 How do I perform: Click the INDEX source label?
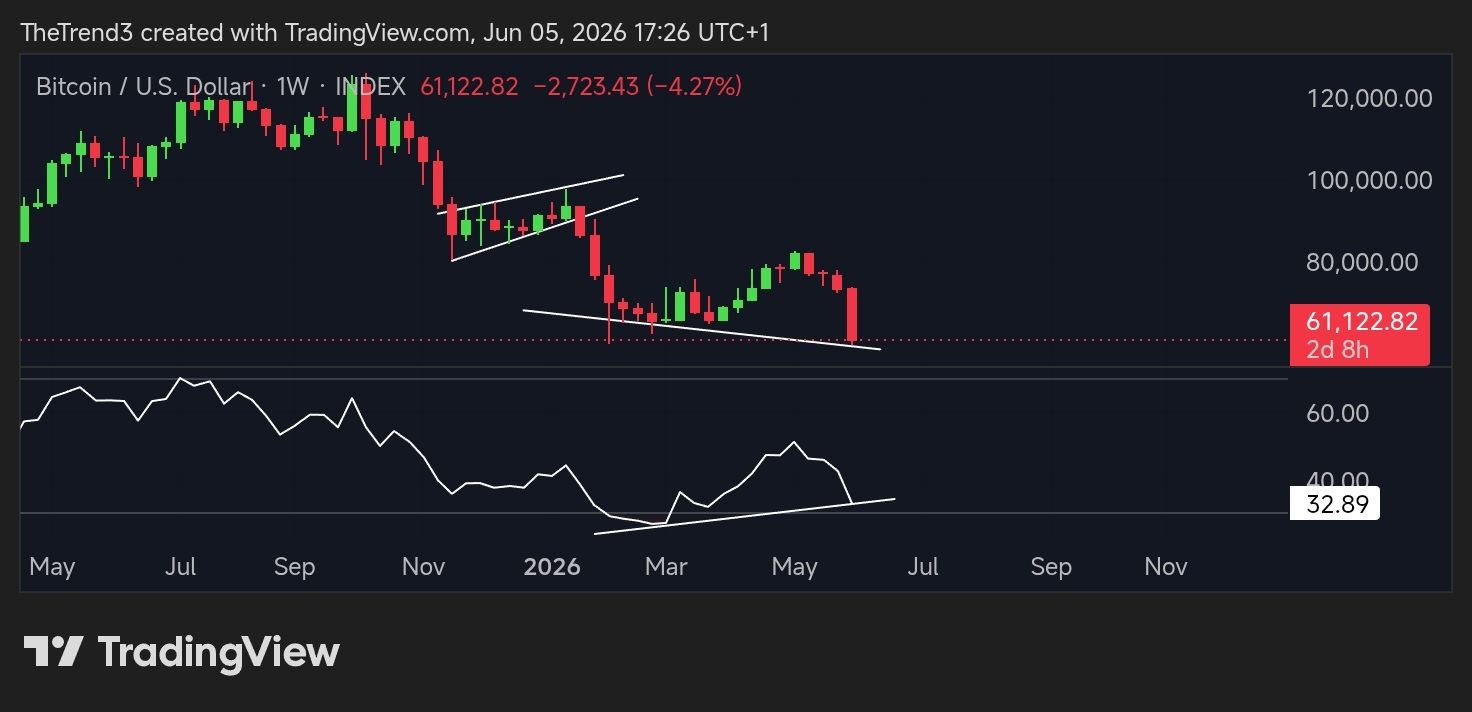click(x=371, y=87)
